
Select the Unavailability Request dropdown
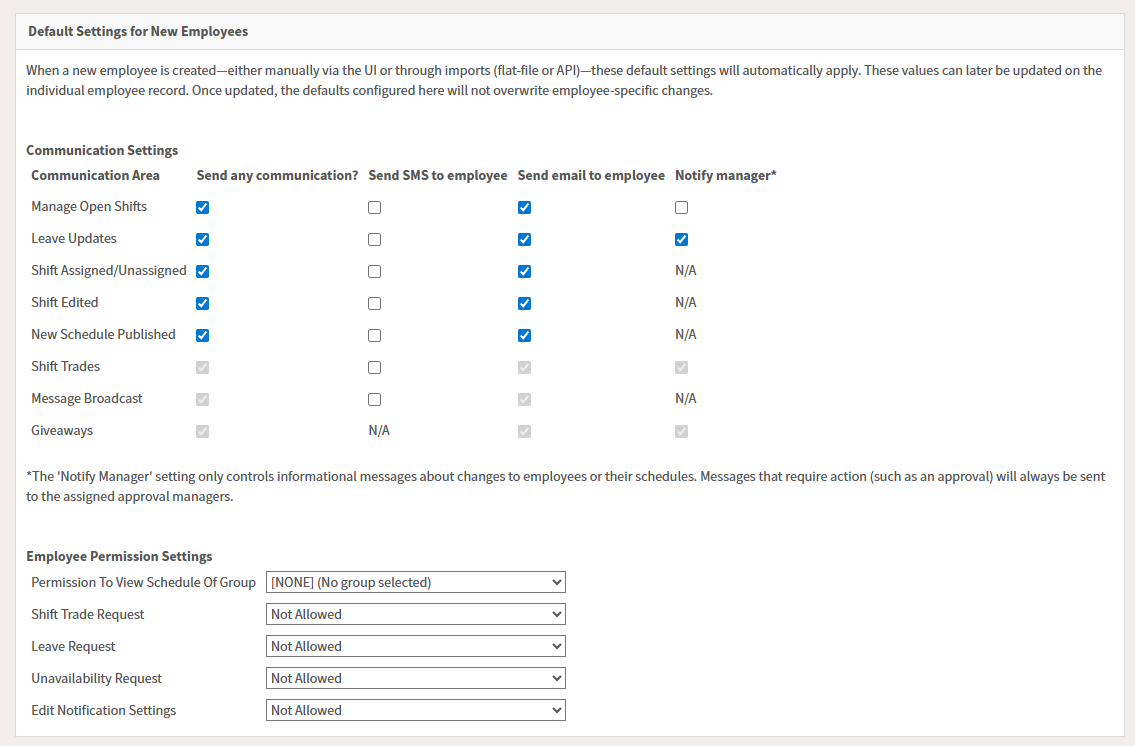click(415, 678)
